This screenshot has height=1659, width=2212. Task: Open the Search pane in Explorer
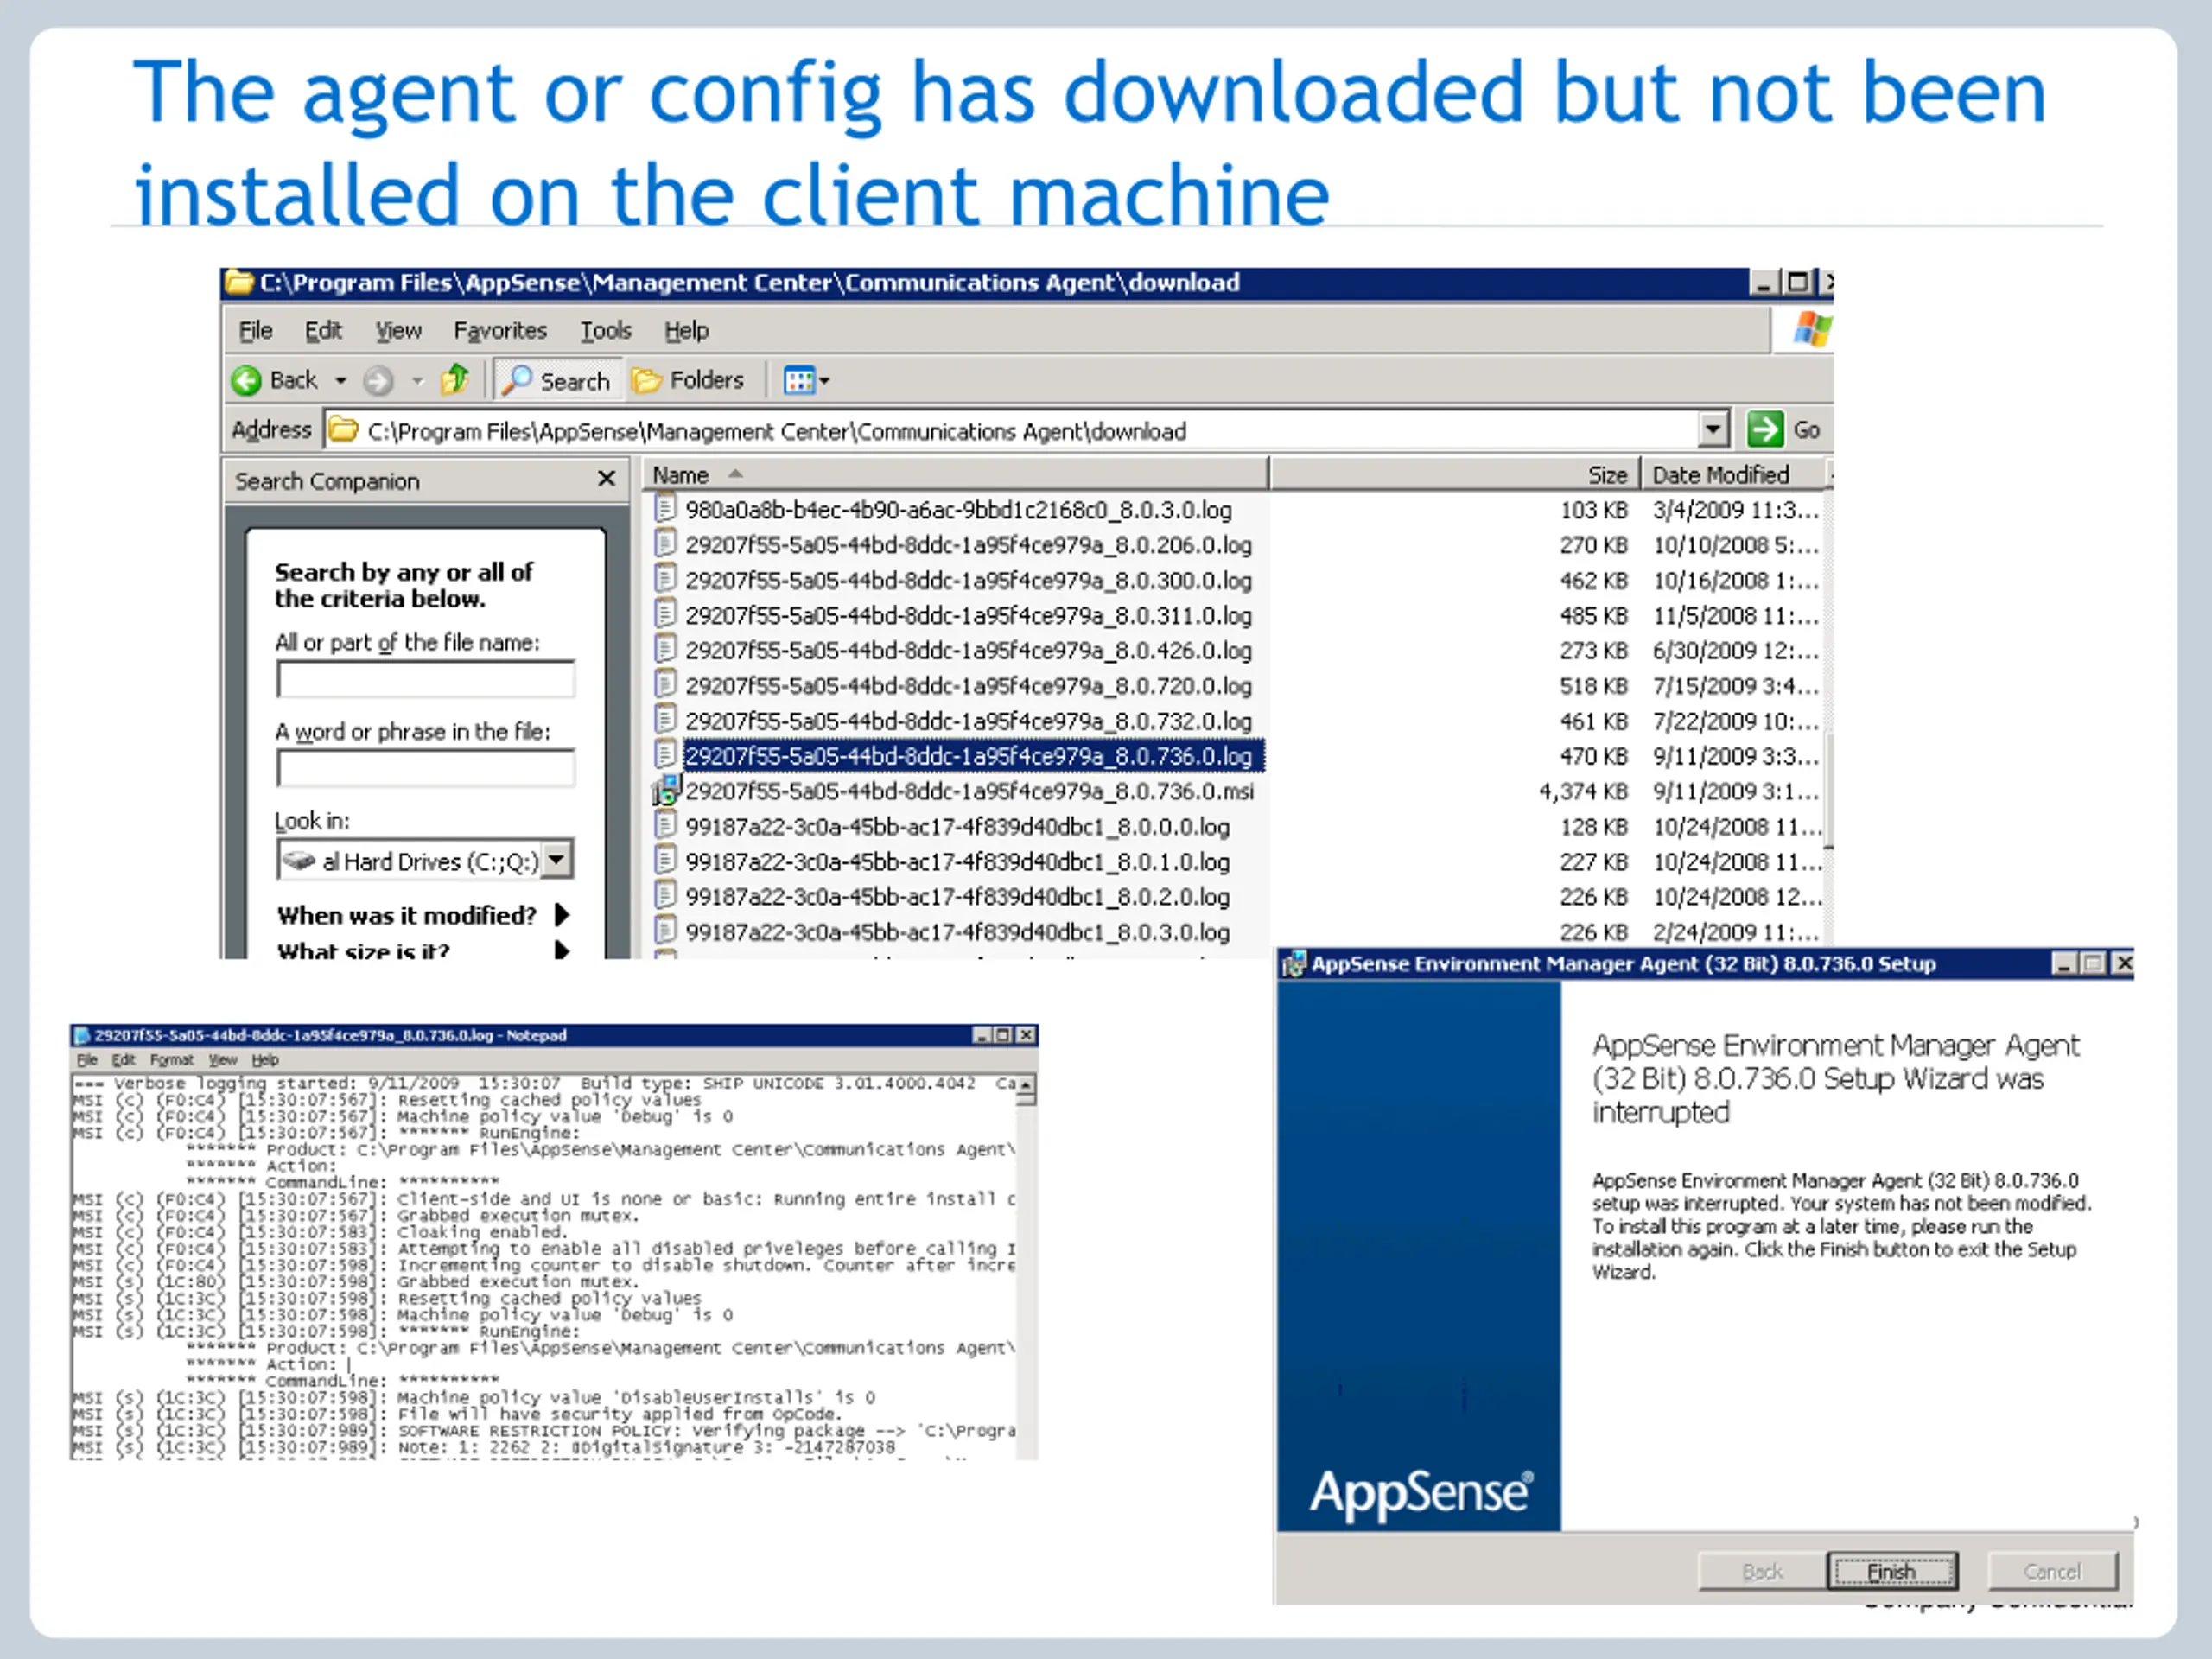tap(556, 381)
